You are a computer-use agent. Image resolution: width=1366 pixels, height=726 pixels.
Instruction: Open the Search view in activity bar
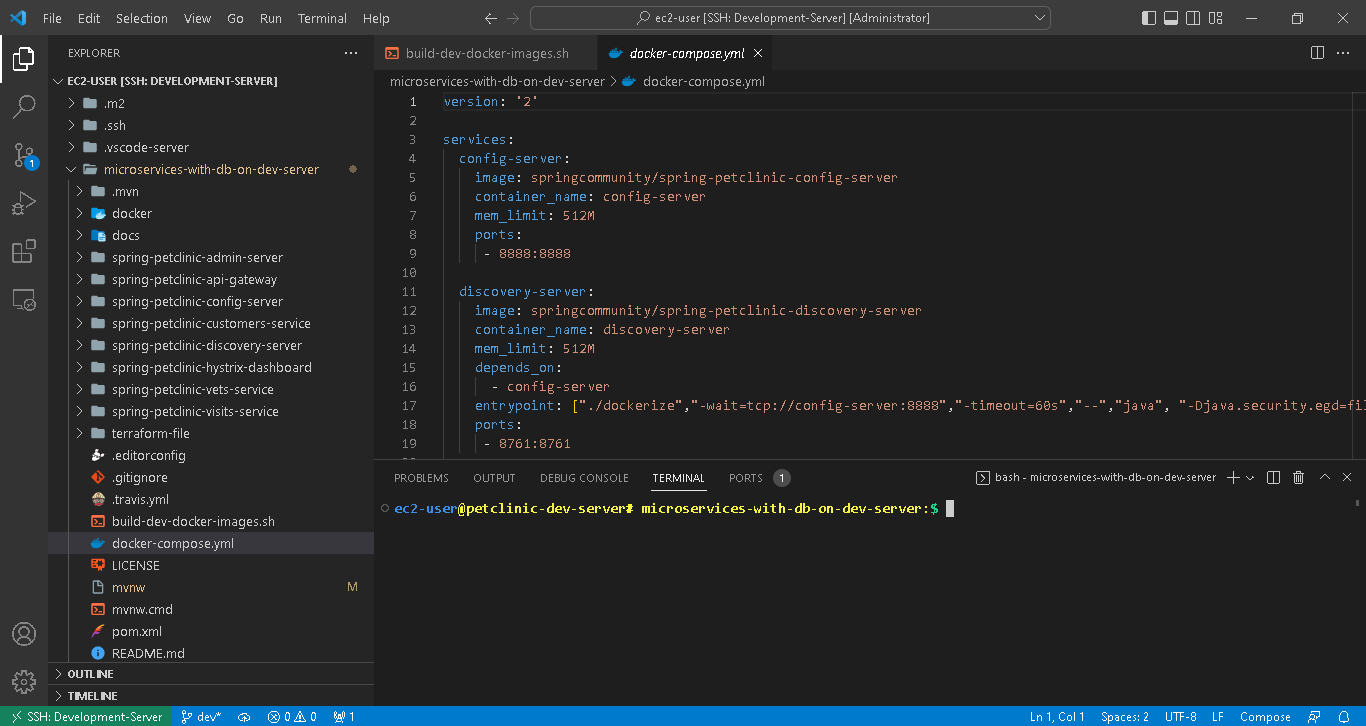pos(24,106)
